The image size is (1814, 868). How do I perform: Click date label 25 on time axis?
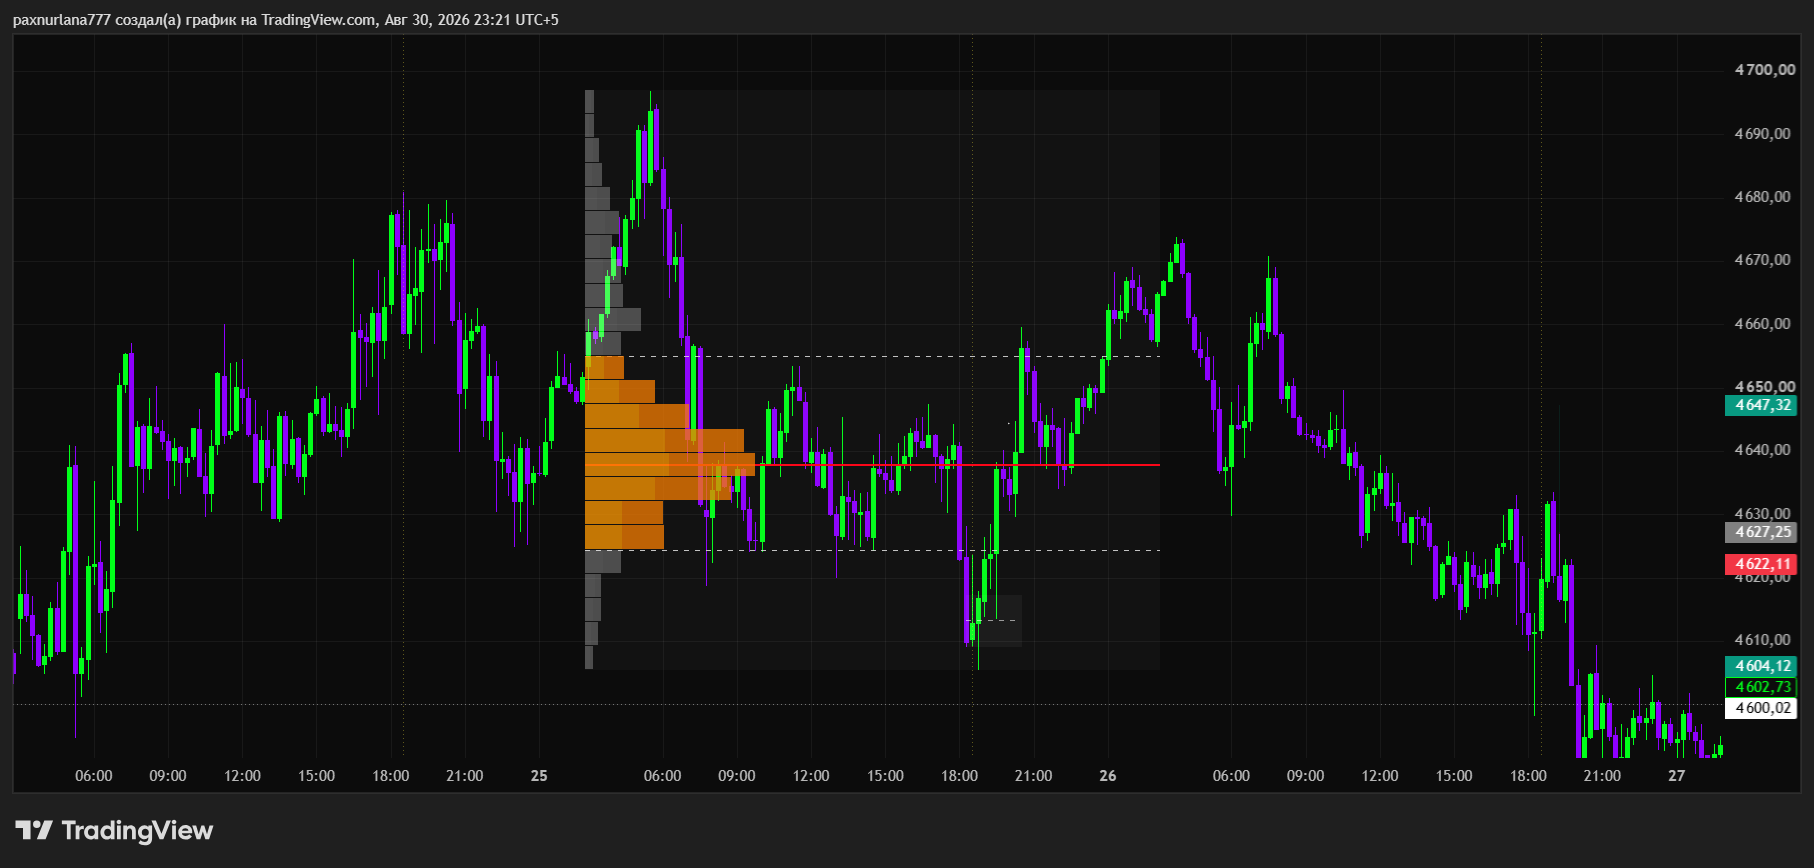539,776
